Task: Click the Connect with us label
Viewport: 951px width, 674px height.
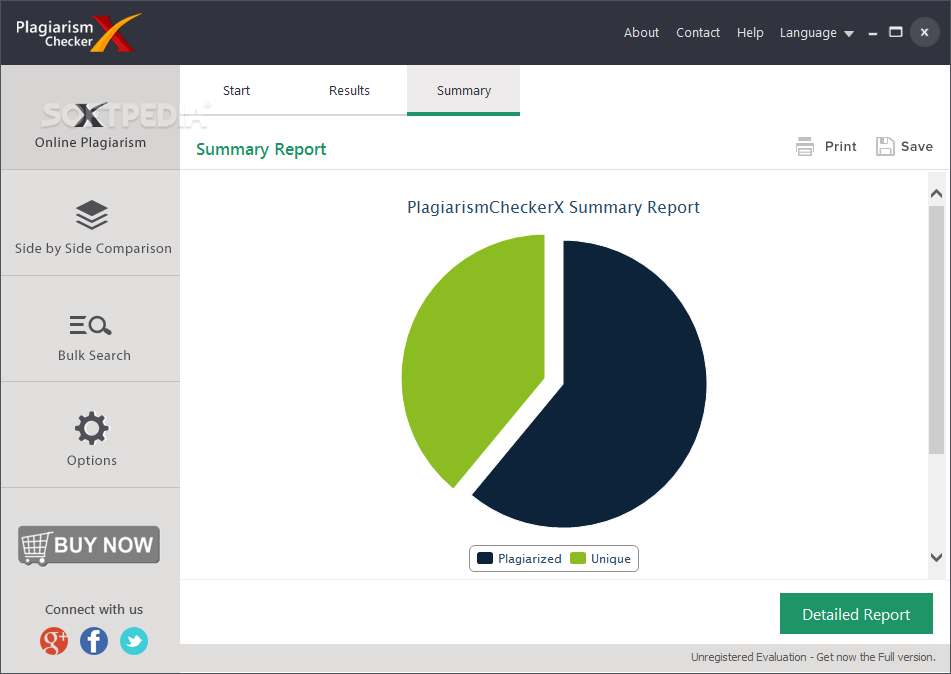Action: pyautogui.click(x=94, y=610)
